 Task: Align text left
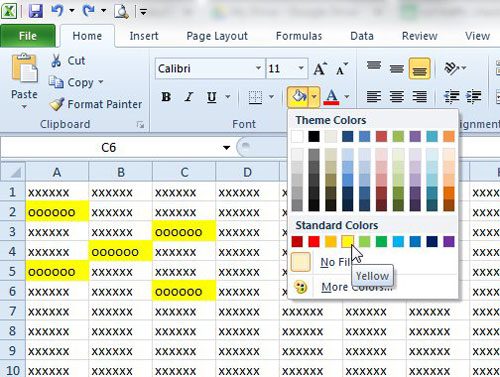tap(374, 97)
